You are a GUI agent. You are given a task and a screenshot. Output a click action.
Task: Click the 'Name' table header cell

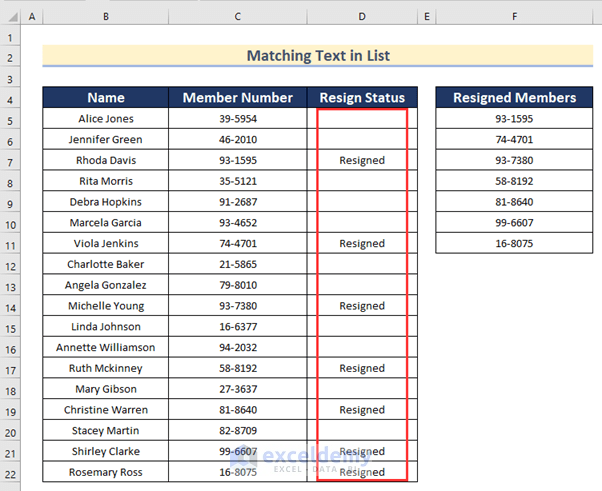[x=106, y=98]
